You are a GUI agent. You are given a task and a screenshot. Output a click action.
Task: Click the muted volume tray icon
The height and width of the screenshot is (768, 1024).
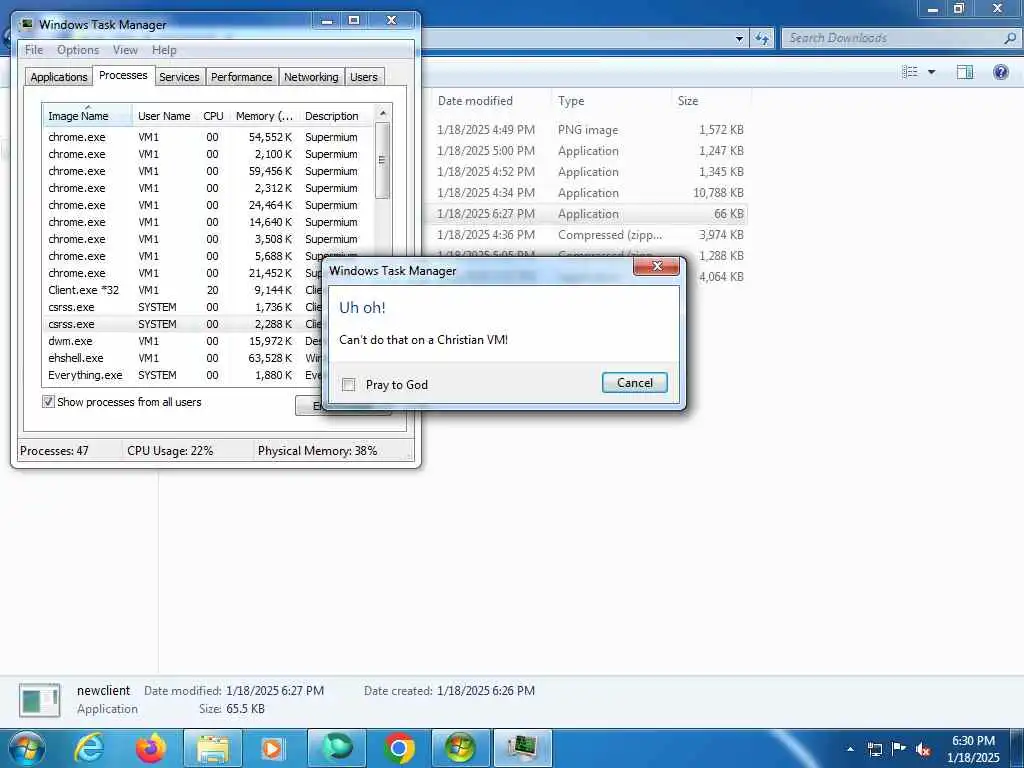pyautogui.click(x=923, y=749)
